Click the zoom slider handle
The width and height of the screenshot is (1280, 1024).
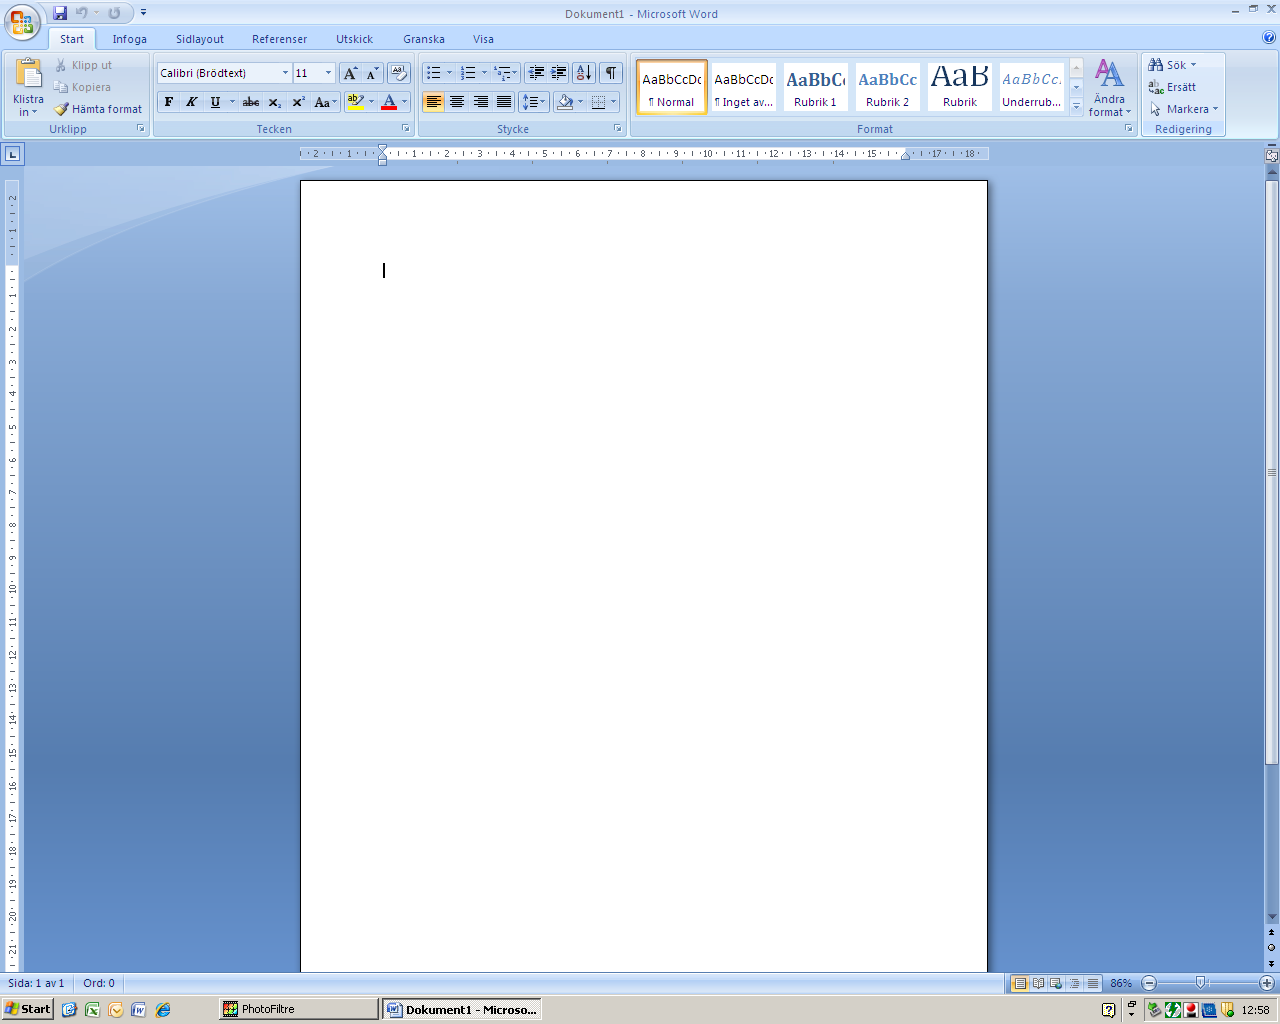click(x=1201, y=983)
